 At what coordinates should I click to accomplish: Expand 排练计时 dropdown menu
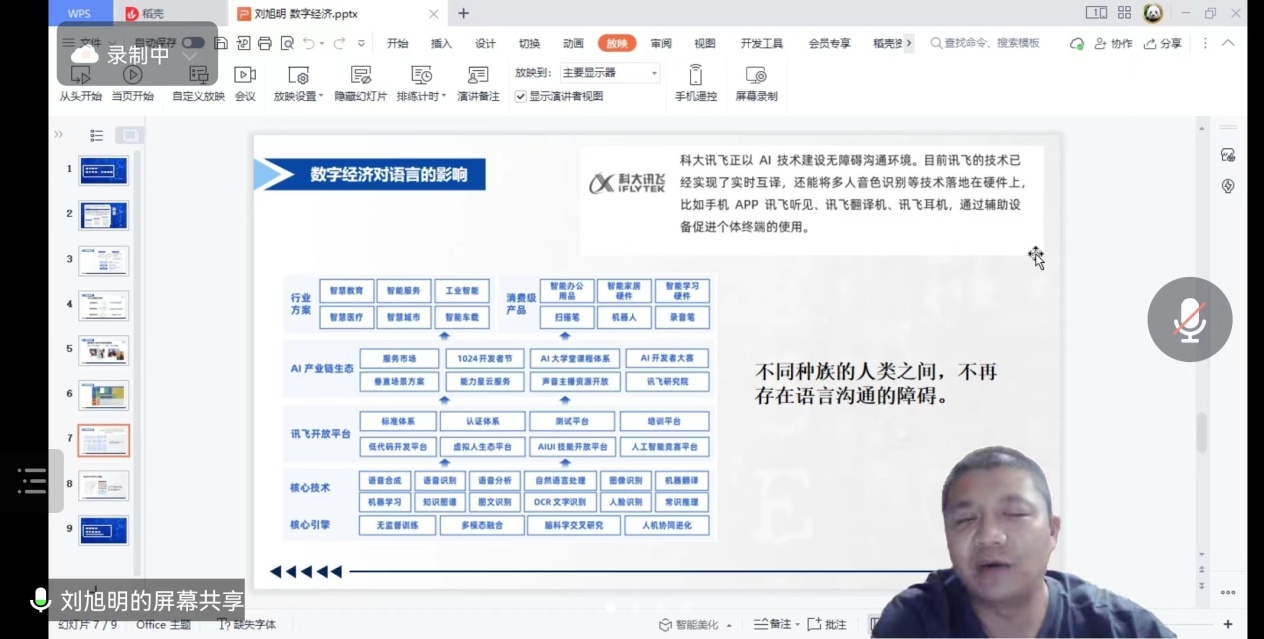click(443, 97)
